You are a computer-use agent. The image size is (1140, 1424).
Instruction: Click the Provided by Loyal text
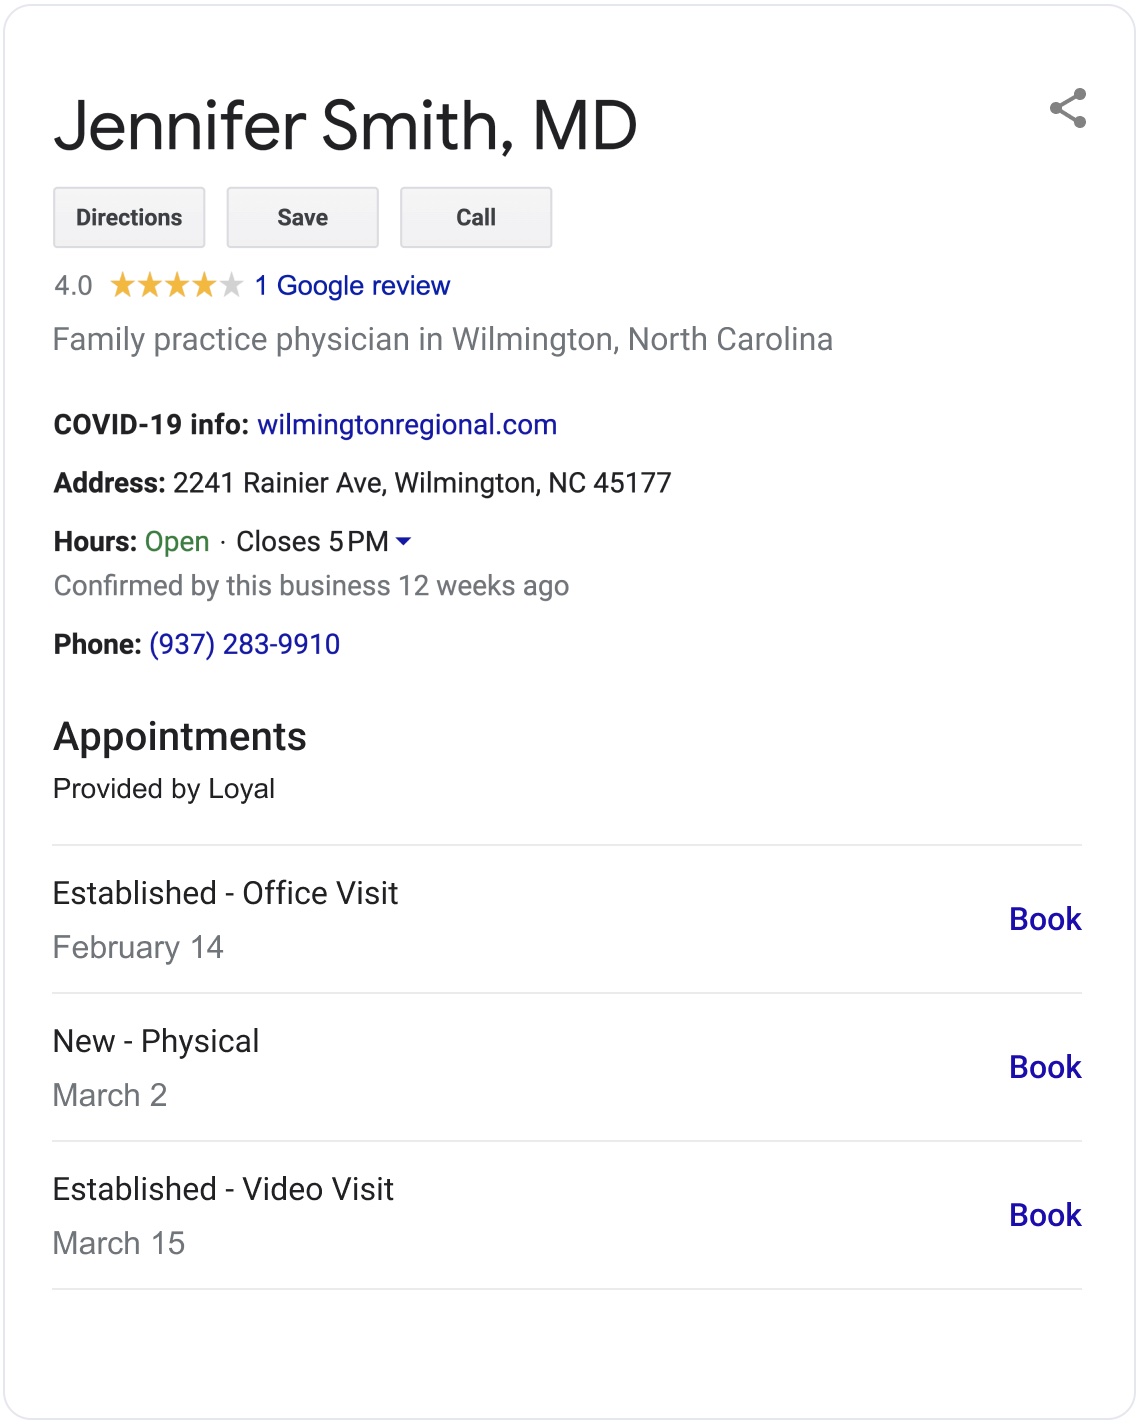pyautogui.click(x=164, y=789)
